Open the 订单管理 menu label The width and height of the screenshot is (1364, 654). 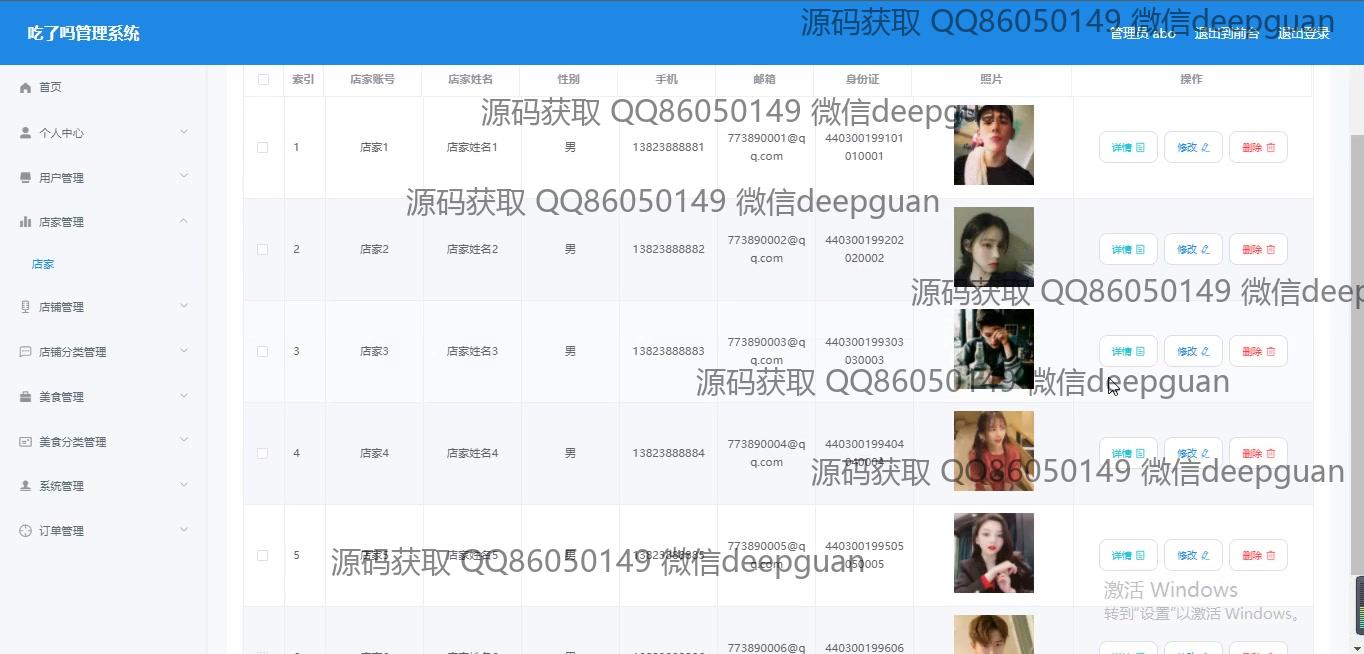click(x=61, y=531)
